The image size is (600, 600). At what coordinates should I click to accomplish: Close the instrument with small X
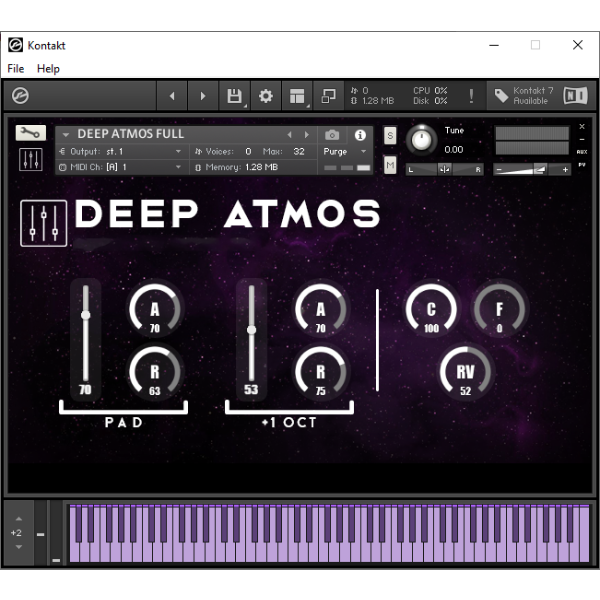(x=582, y=127)
